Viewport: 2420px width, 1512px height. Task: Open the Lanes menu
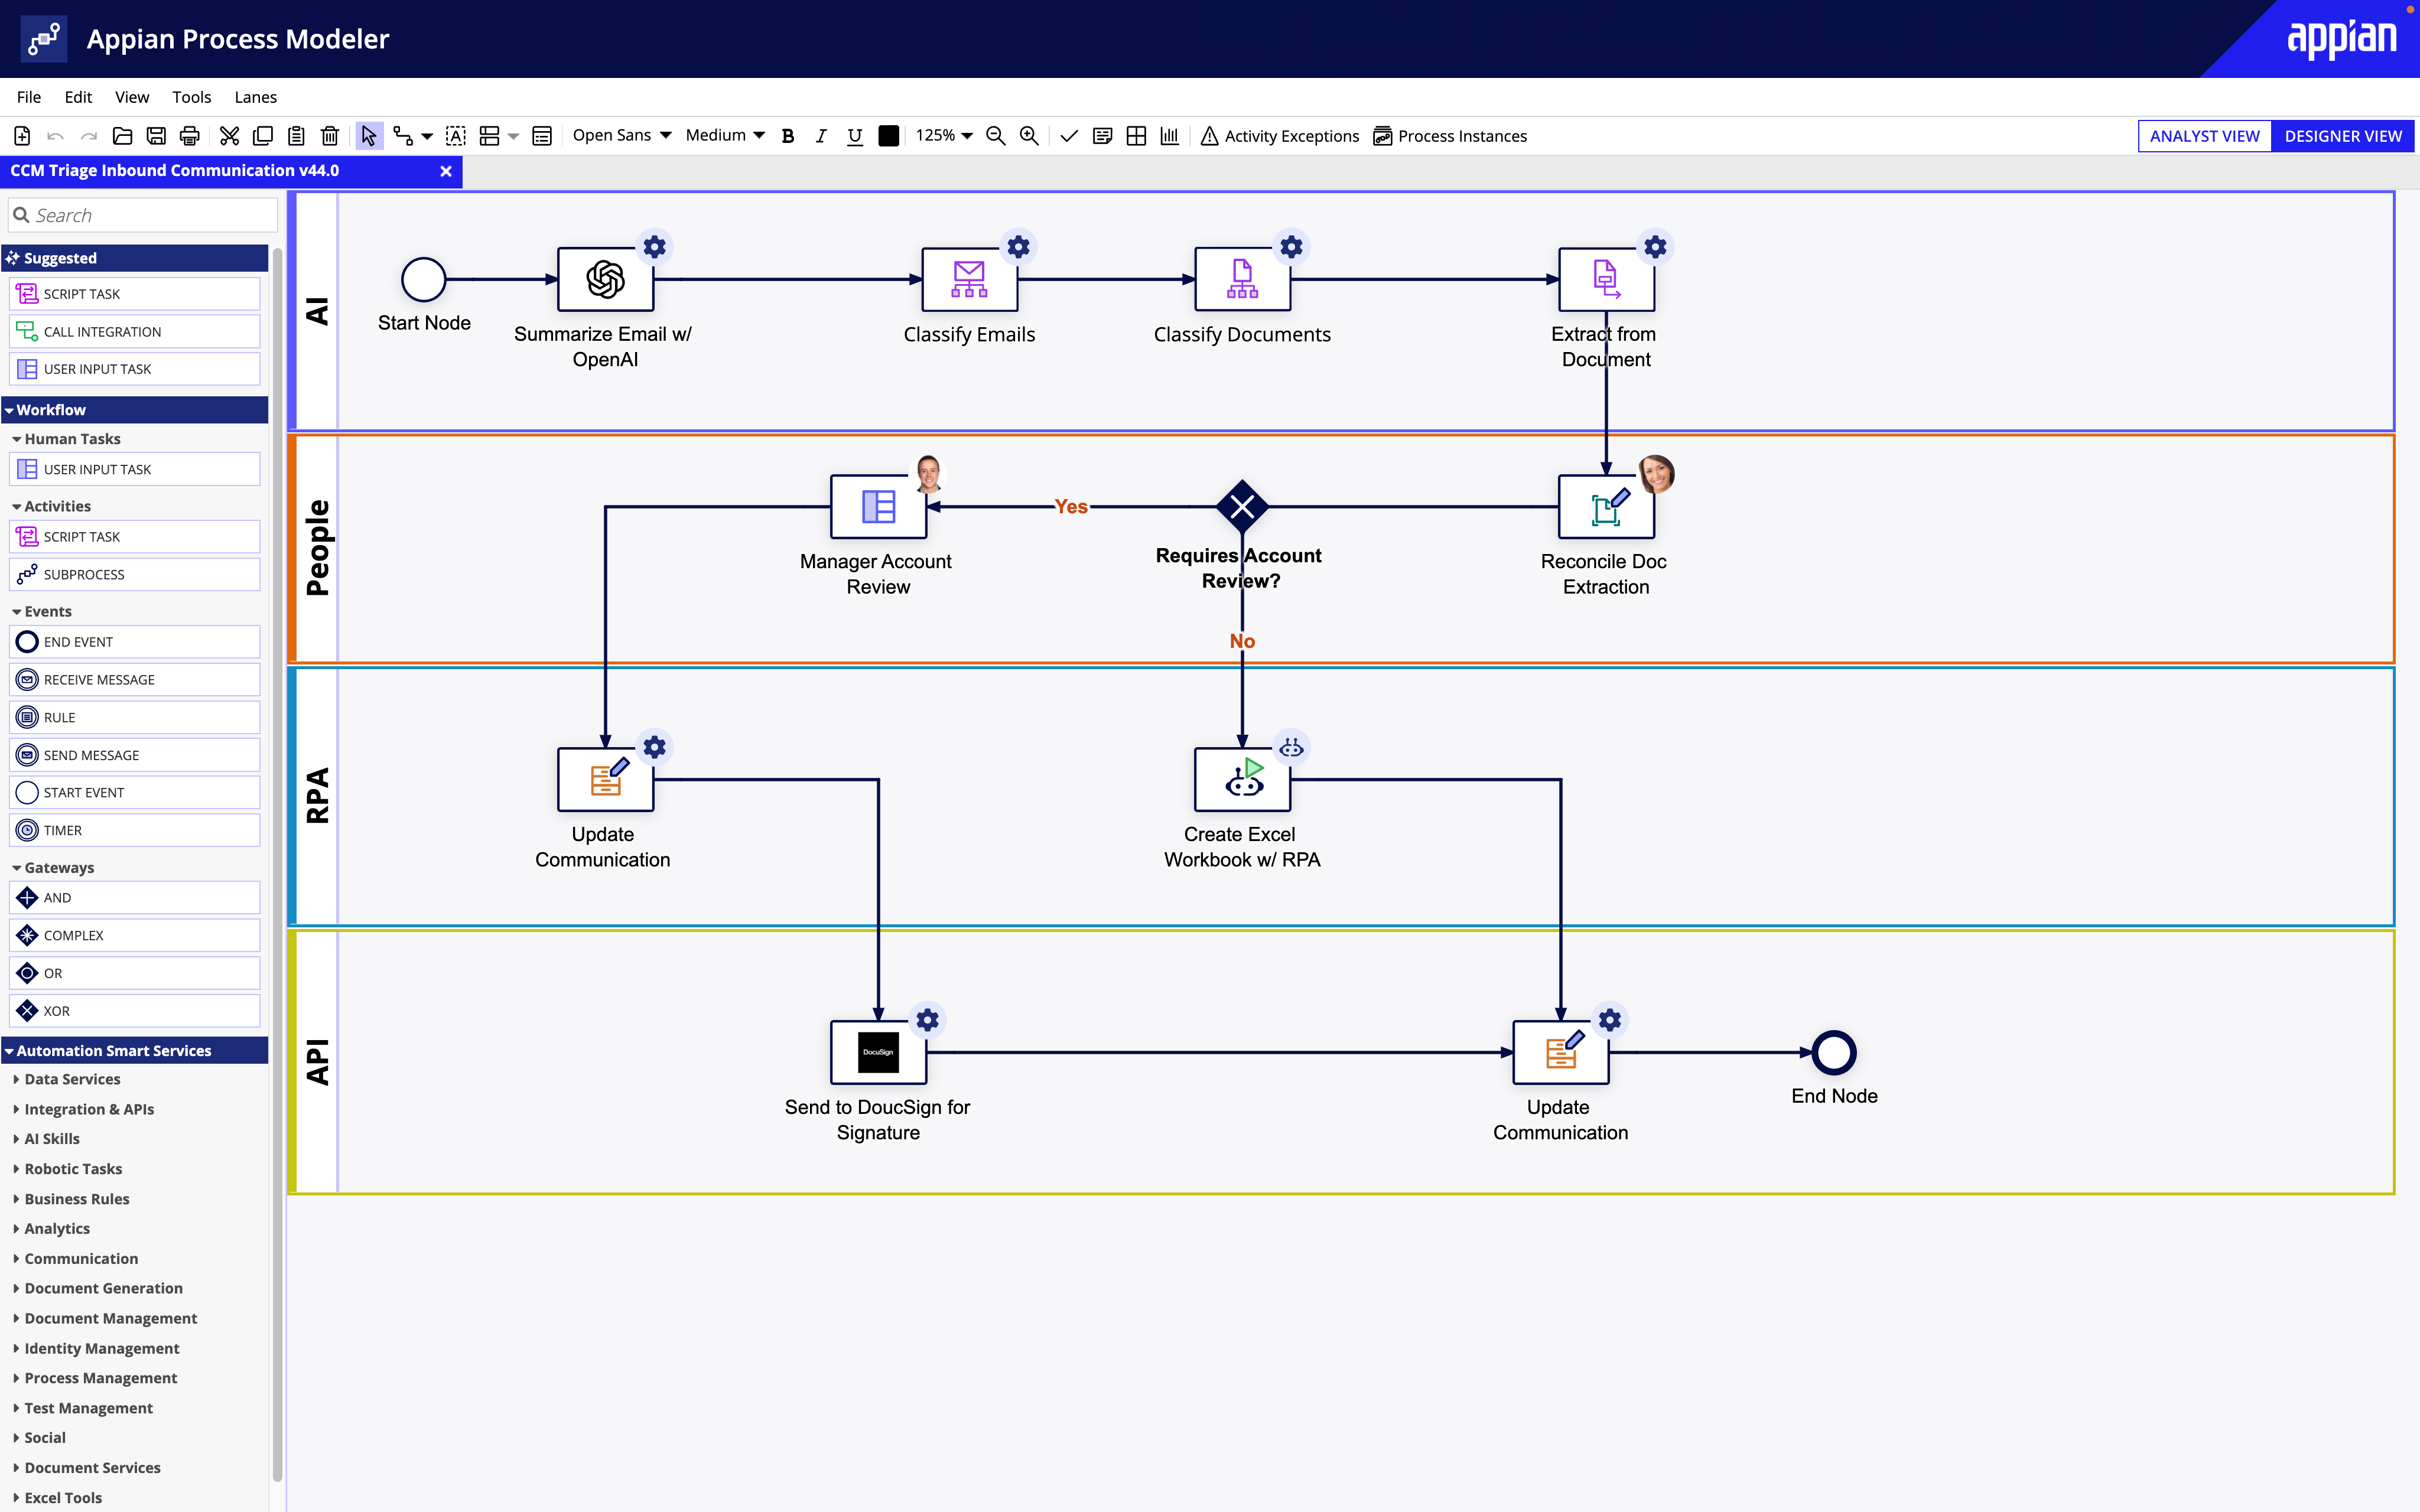pyautogui.click(x=255, y=97)
